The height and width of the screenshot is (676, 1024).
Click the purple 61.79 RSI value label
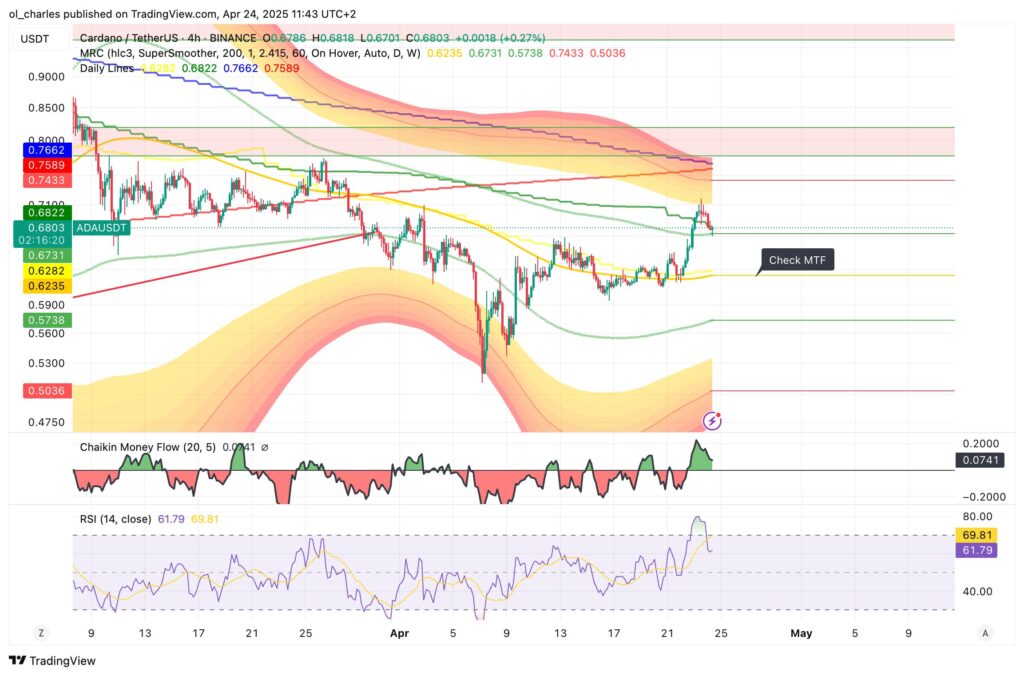pos(976,550)
